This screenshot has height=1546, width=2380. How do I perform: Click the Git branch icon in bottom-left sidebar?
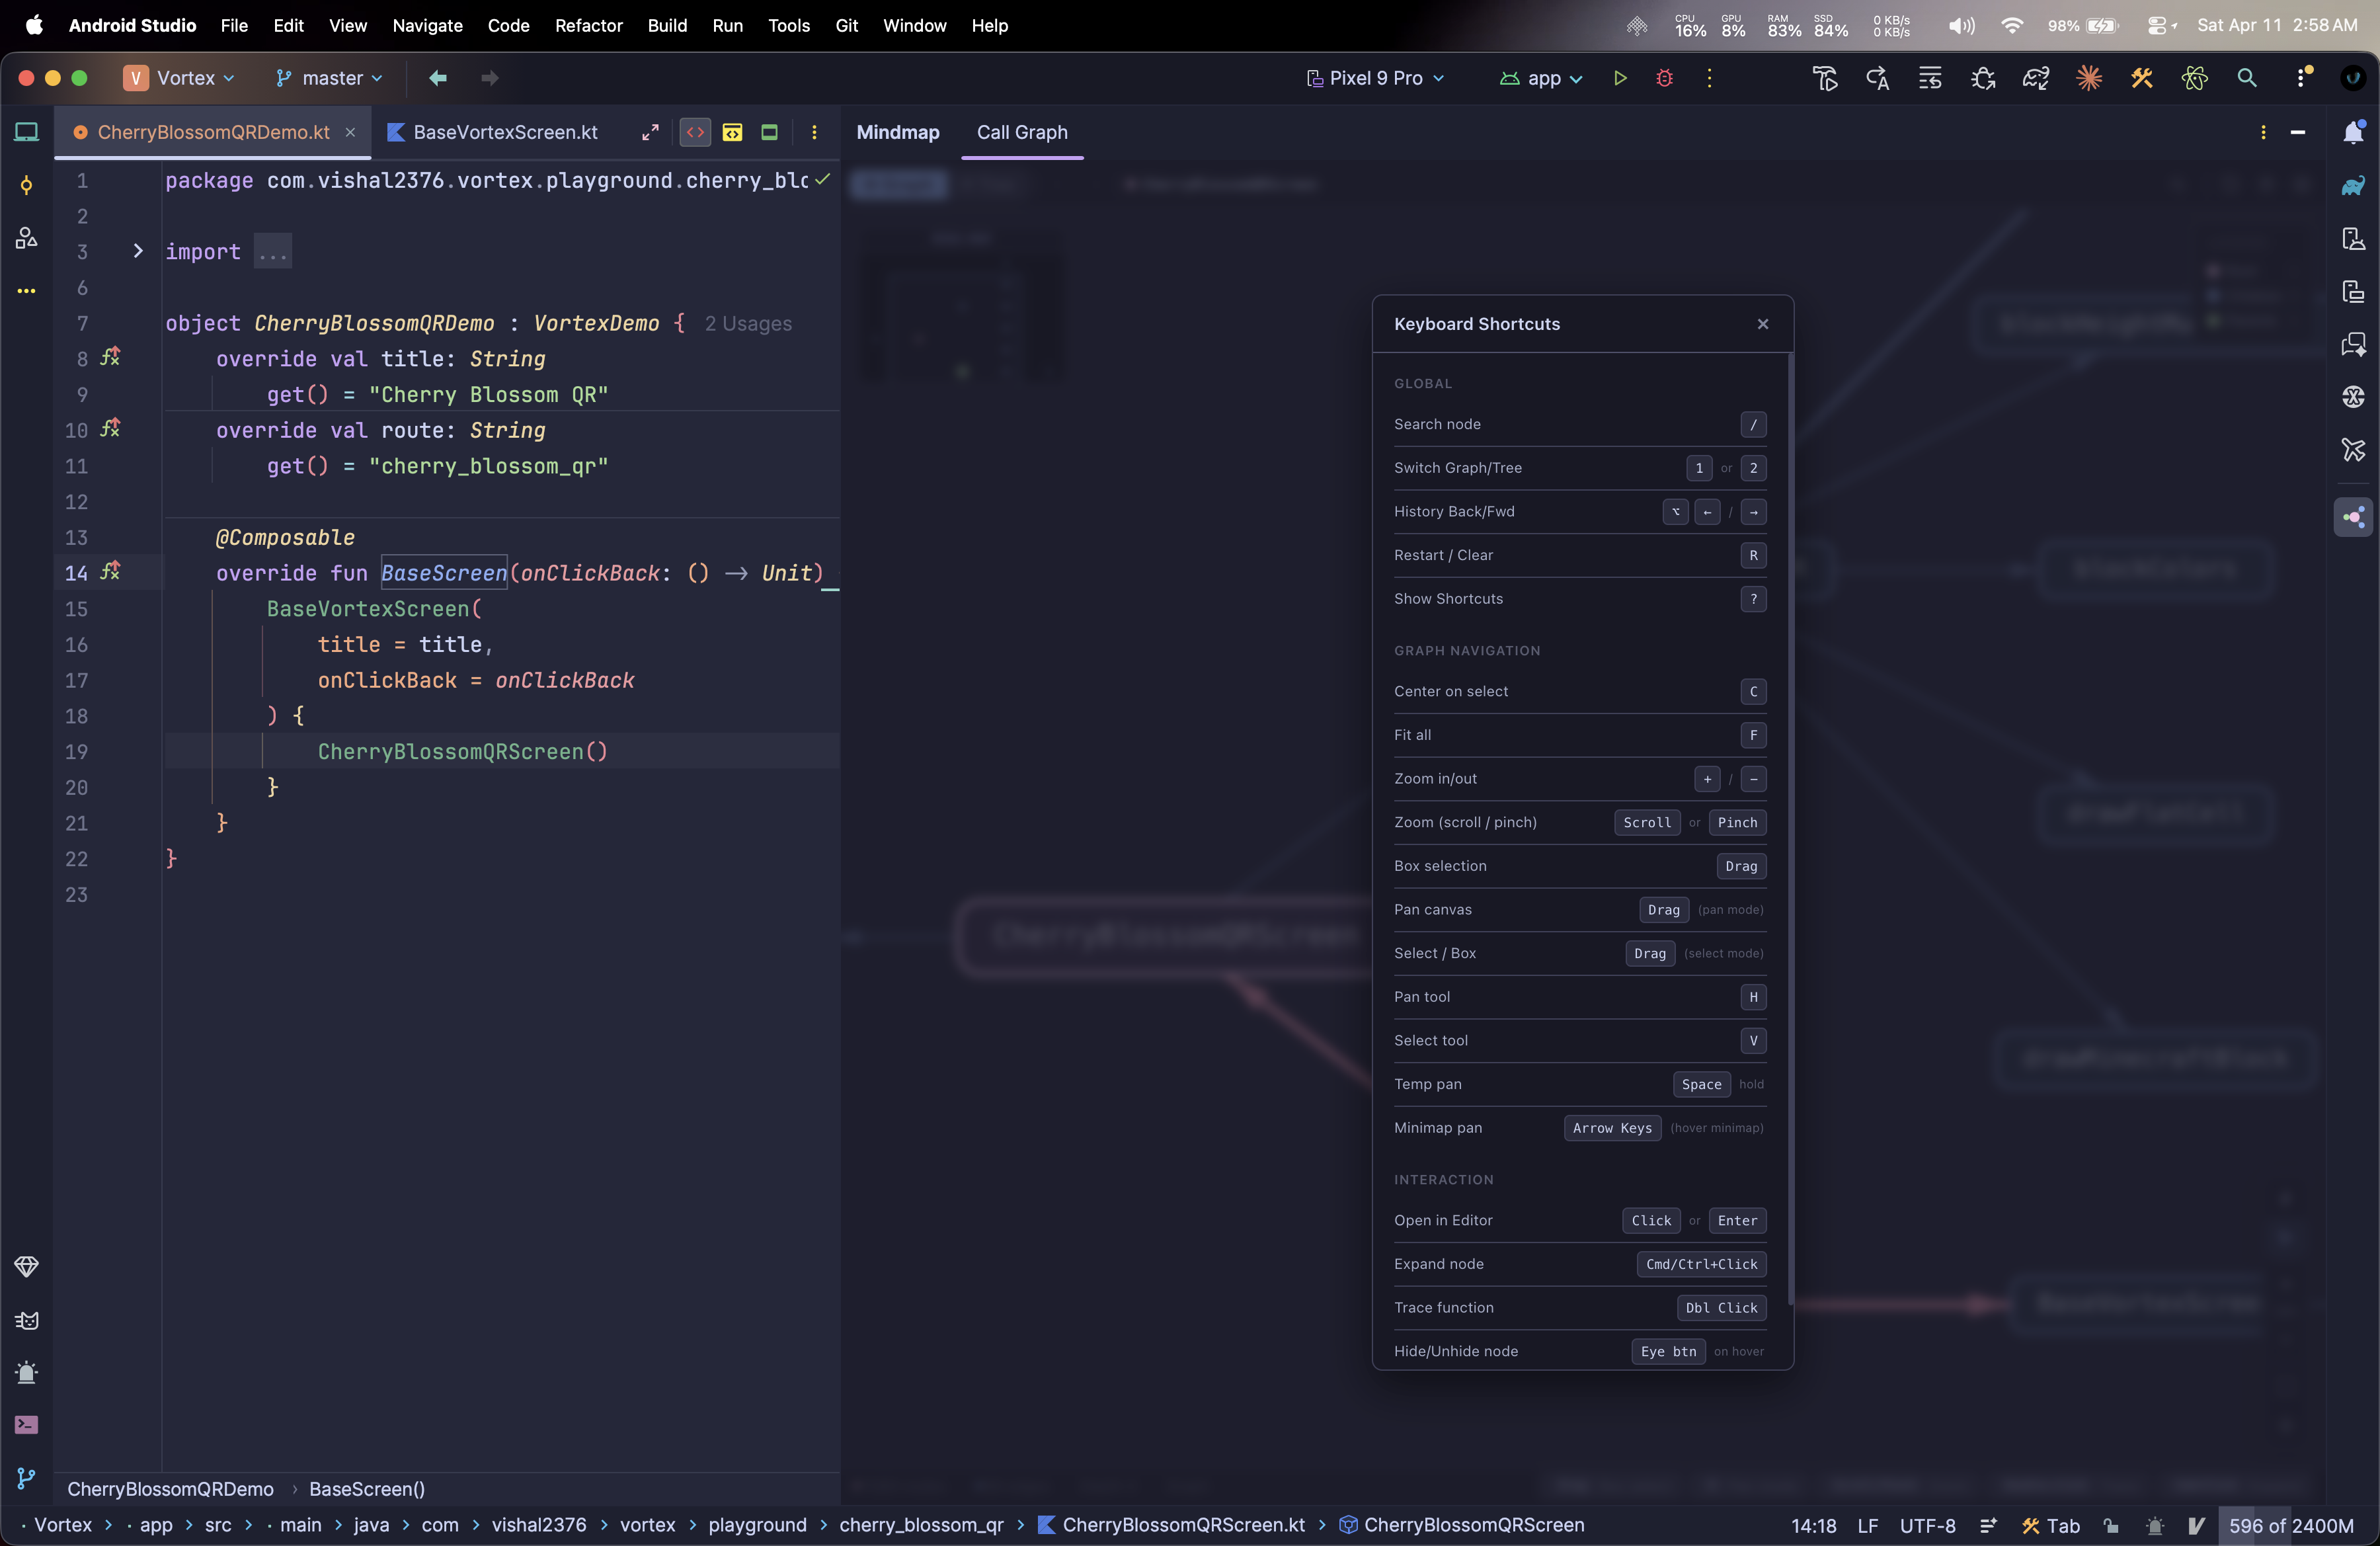tap(27, 1477)
